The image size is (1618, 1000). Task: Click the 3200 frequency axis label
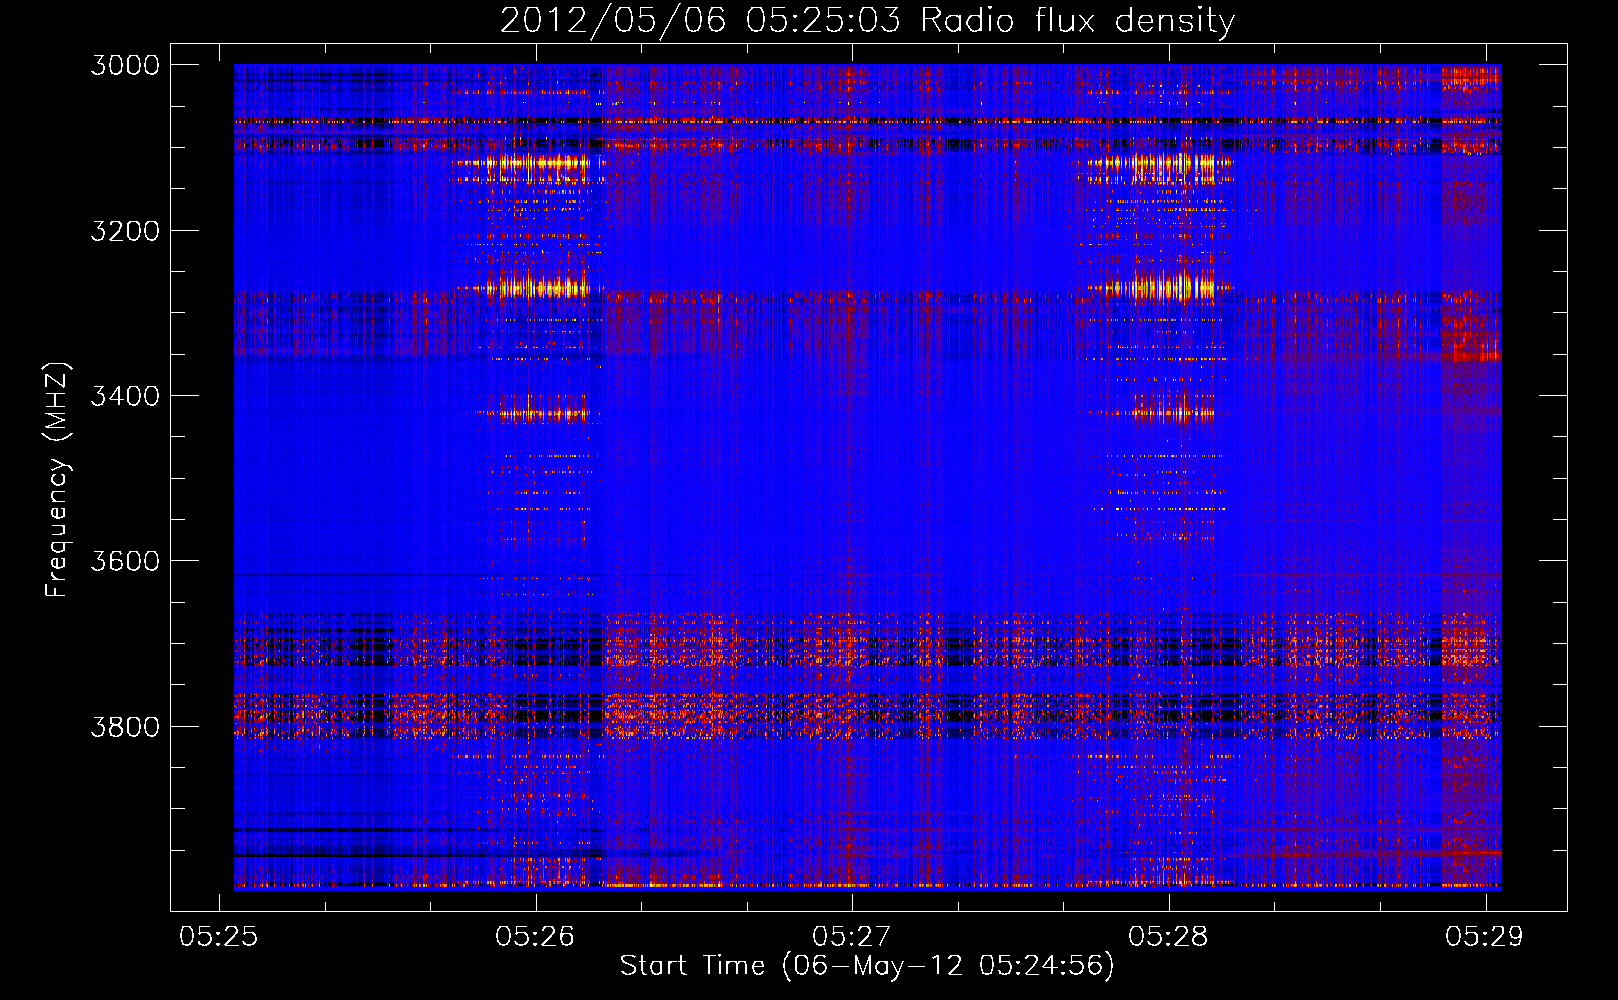[125, 231]
